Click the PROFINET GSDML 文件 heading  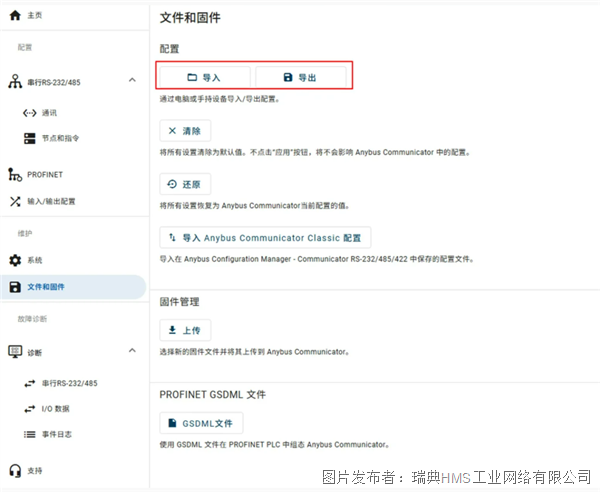click(x=212, y=394)
